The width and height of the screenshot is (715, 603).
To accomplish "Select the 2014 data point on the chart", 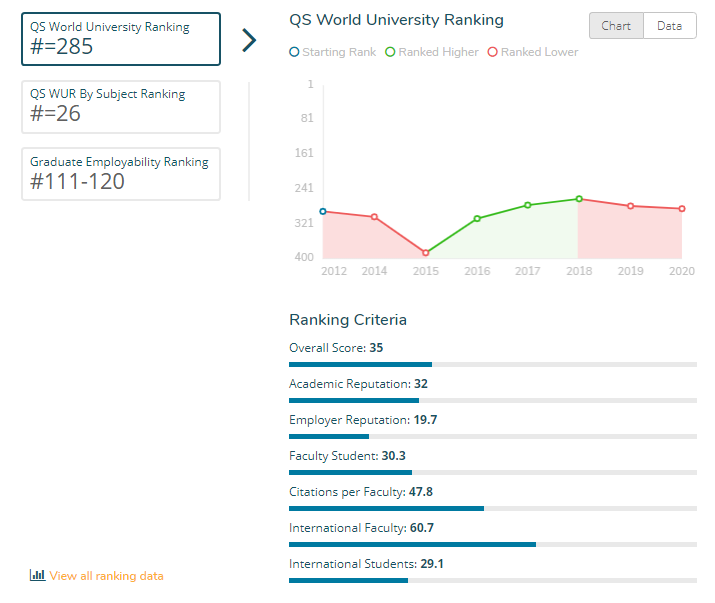I will [374, 217].
